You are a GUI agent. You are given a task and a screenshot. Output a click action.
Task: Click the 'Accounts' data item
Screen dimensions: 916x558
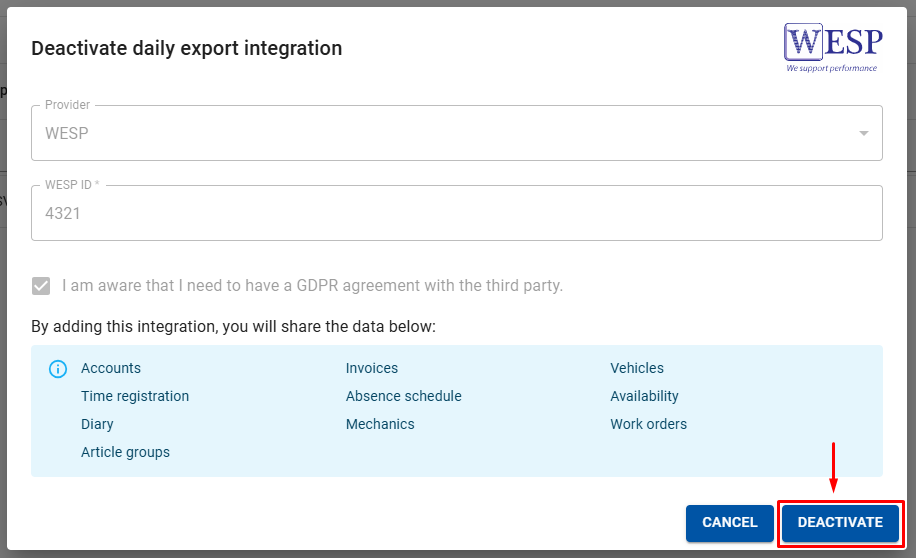click(111, 368)
